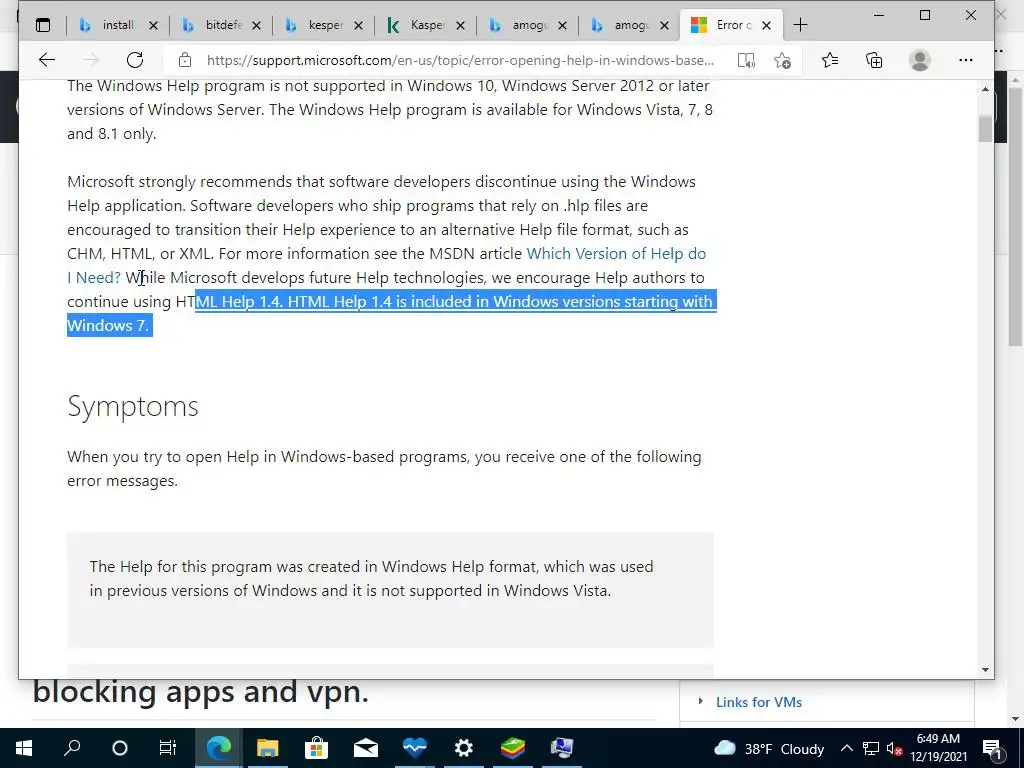Open Read aloud immersive reader icon
1024x768 pixels.
(746, 60)
